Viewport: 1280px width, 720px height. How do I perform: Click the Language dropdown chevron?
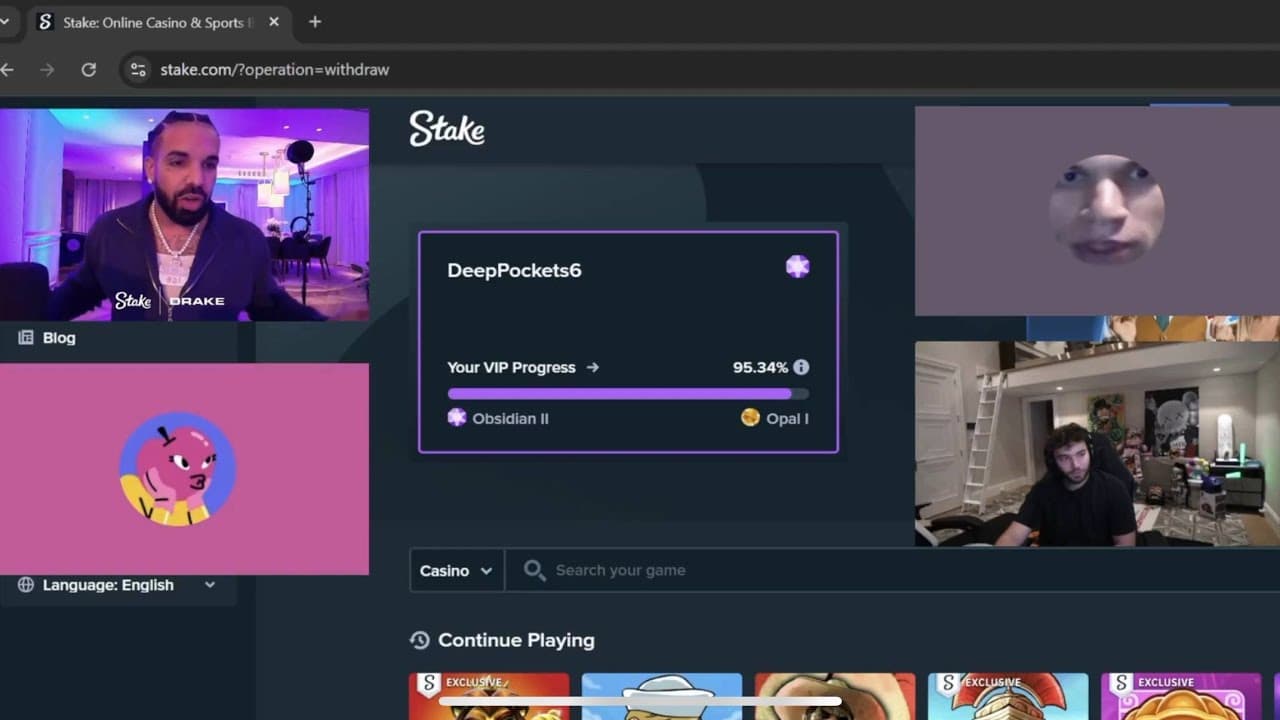click(210, 585)
